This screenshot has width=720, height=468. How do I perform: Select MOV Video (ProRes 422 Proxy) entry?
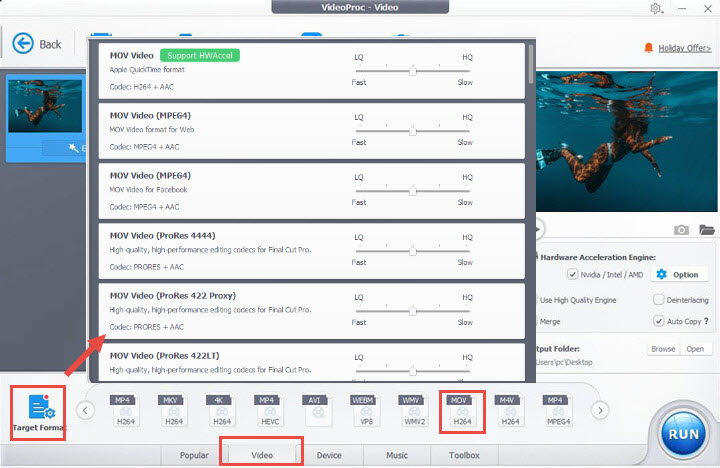(x=312, y=311)
